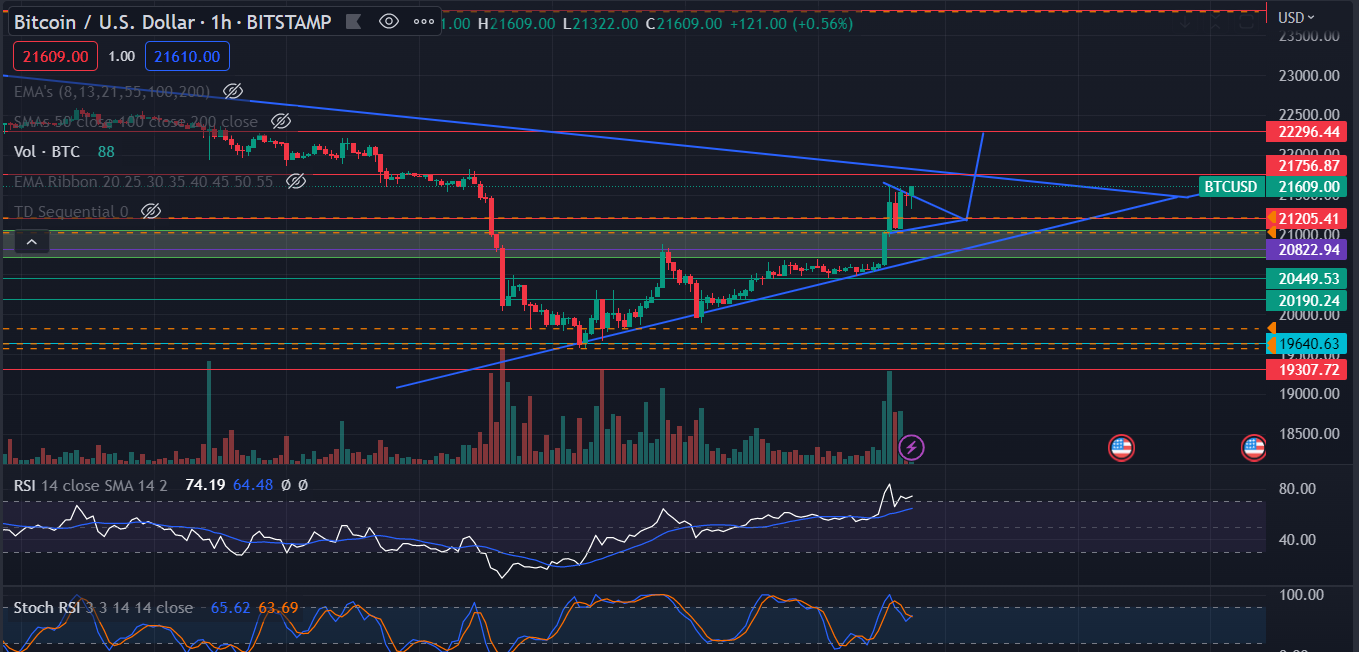Select the EMA's (8,13,21,55,100,200) legend label
The width and height of the screenshot is (1359, 652).
tap(112, 91)
